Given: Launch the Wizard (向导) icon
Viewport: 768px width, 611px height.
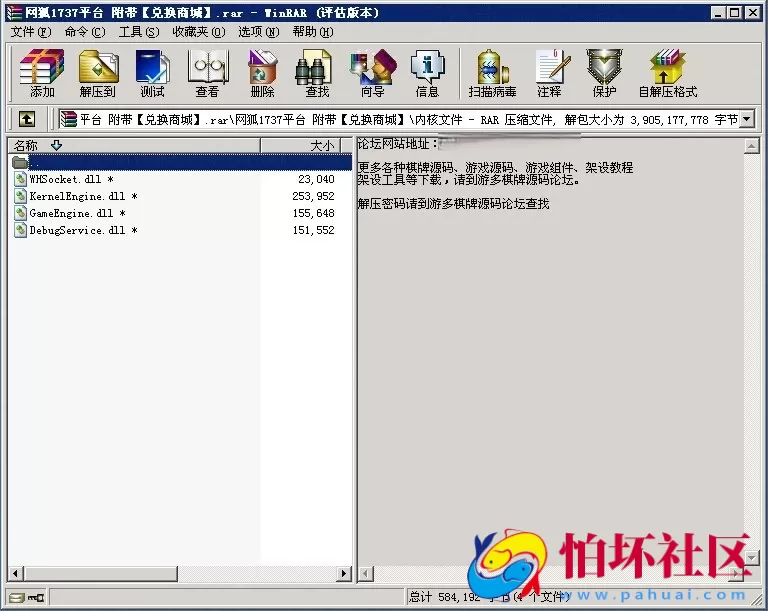Looking at the screenshot, I should click(373, 73).
